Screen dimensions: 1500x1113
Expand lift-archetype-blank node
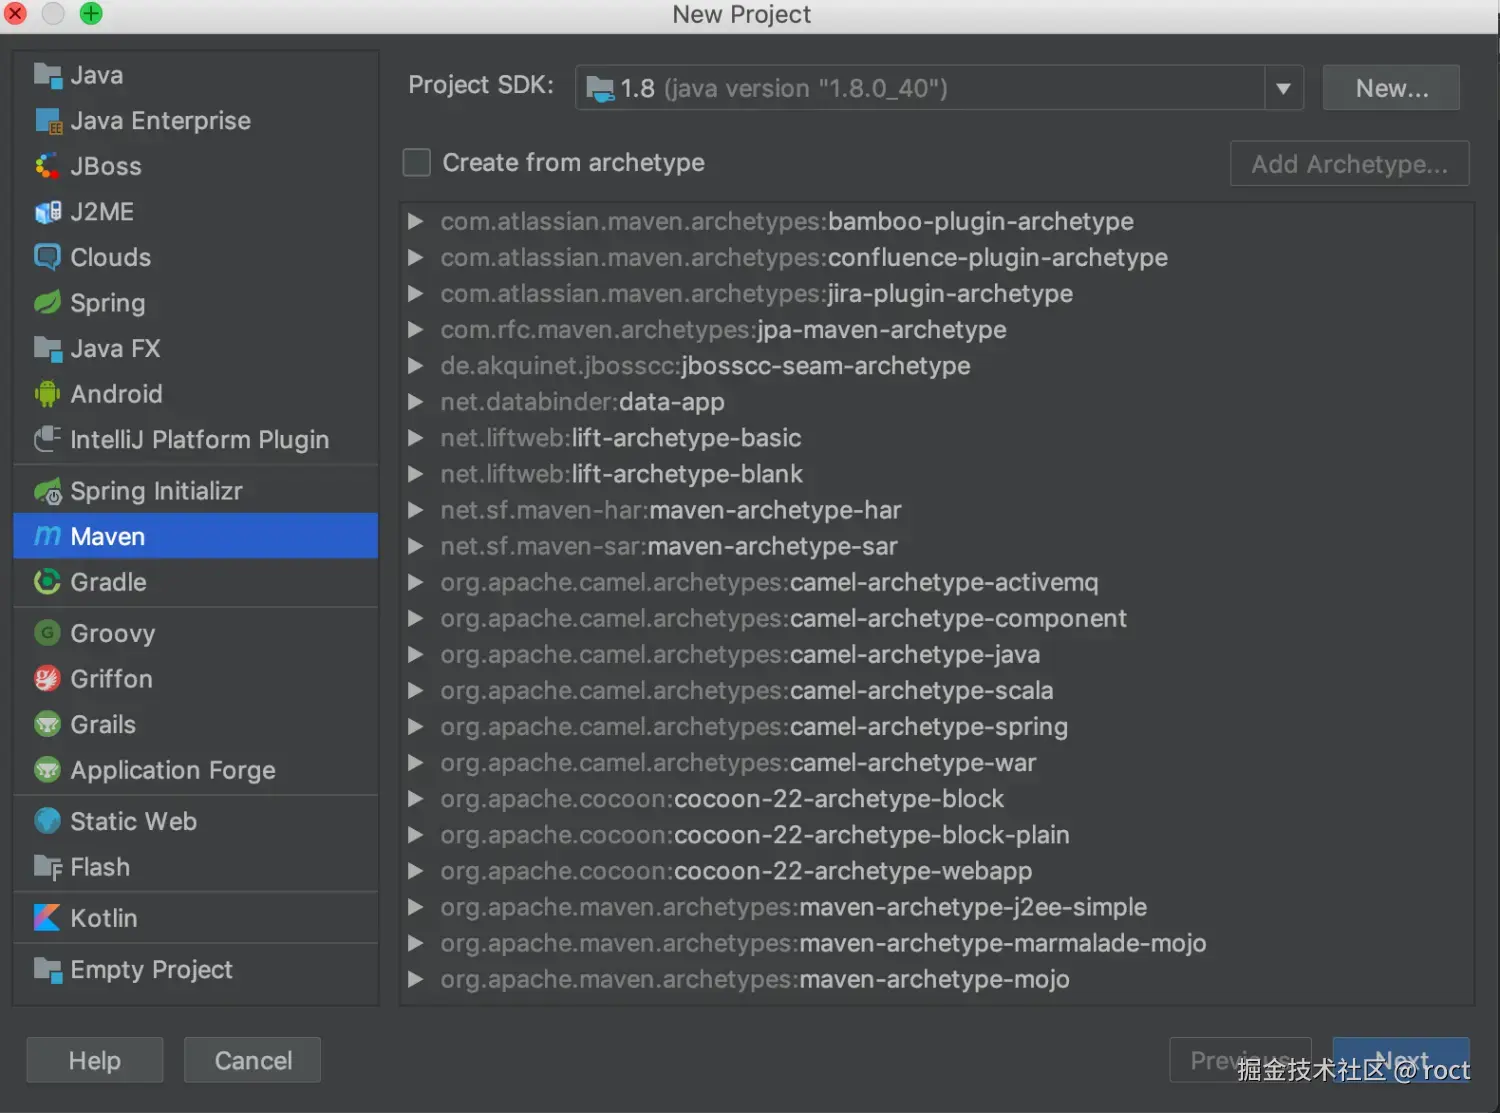click(415, 473)
